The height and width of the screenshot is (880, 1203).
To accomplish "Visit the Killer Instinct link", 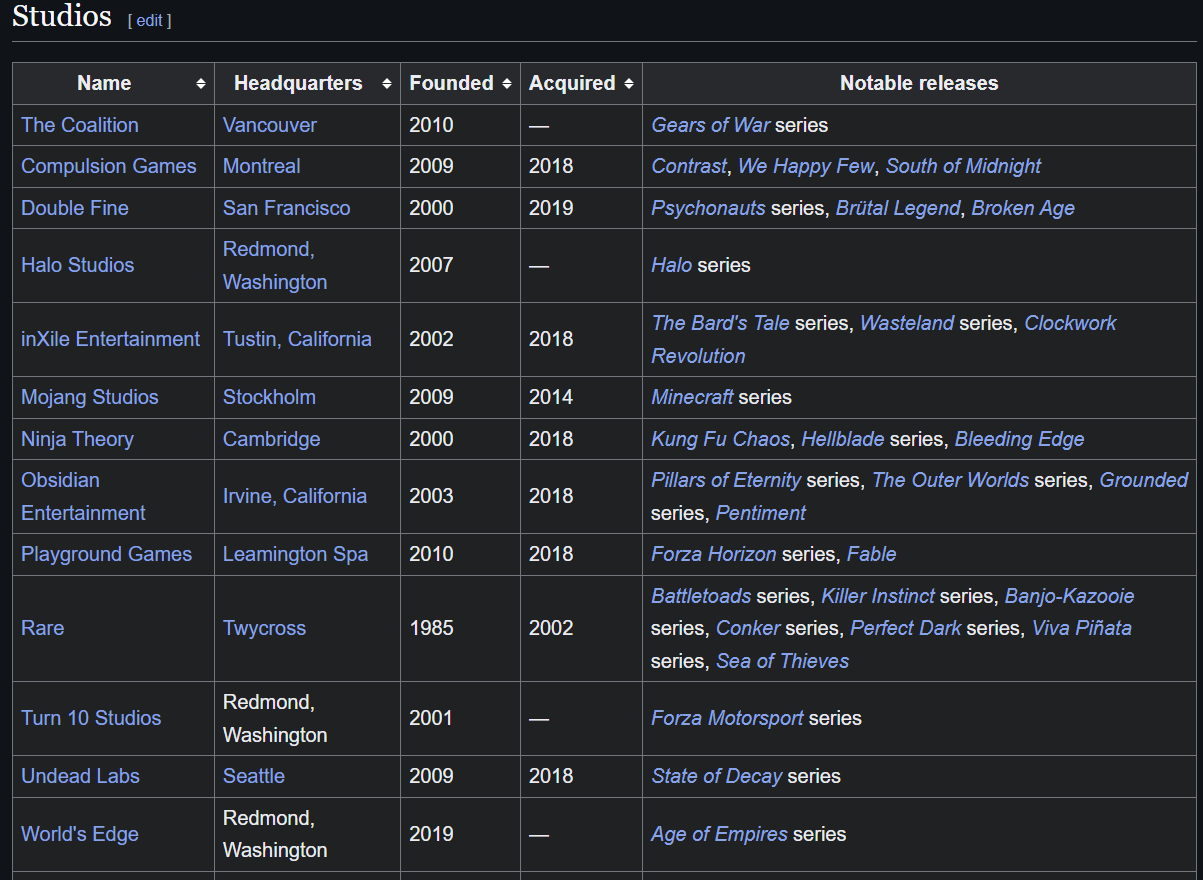I will pos(878,596).
